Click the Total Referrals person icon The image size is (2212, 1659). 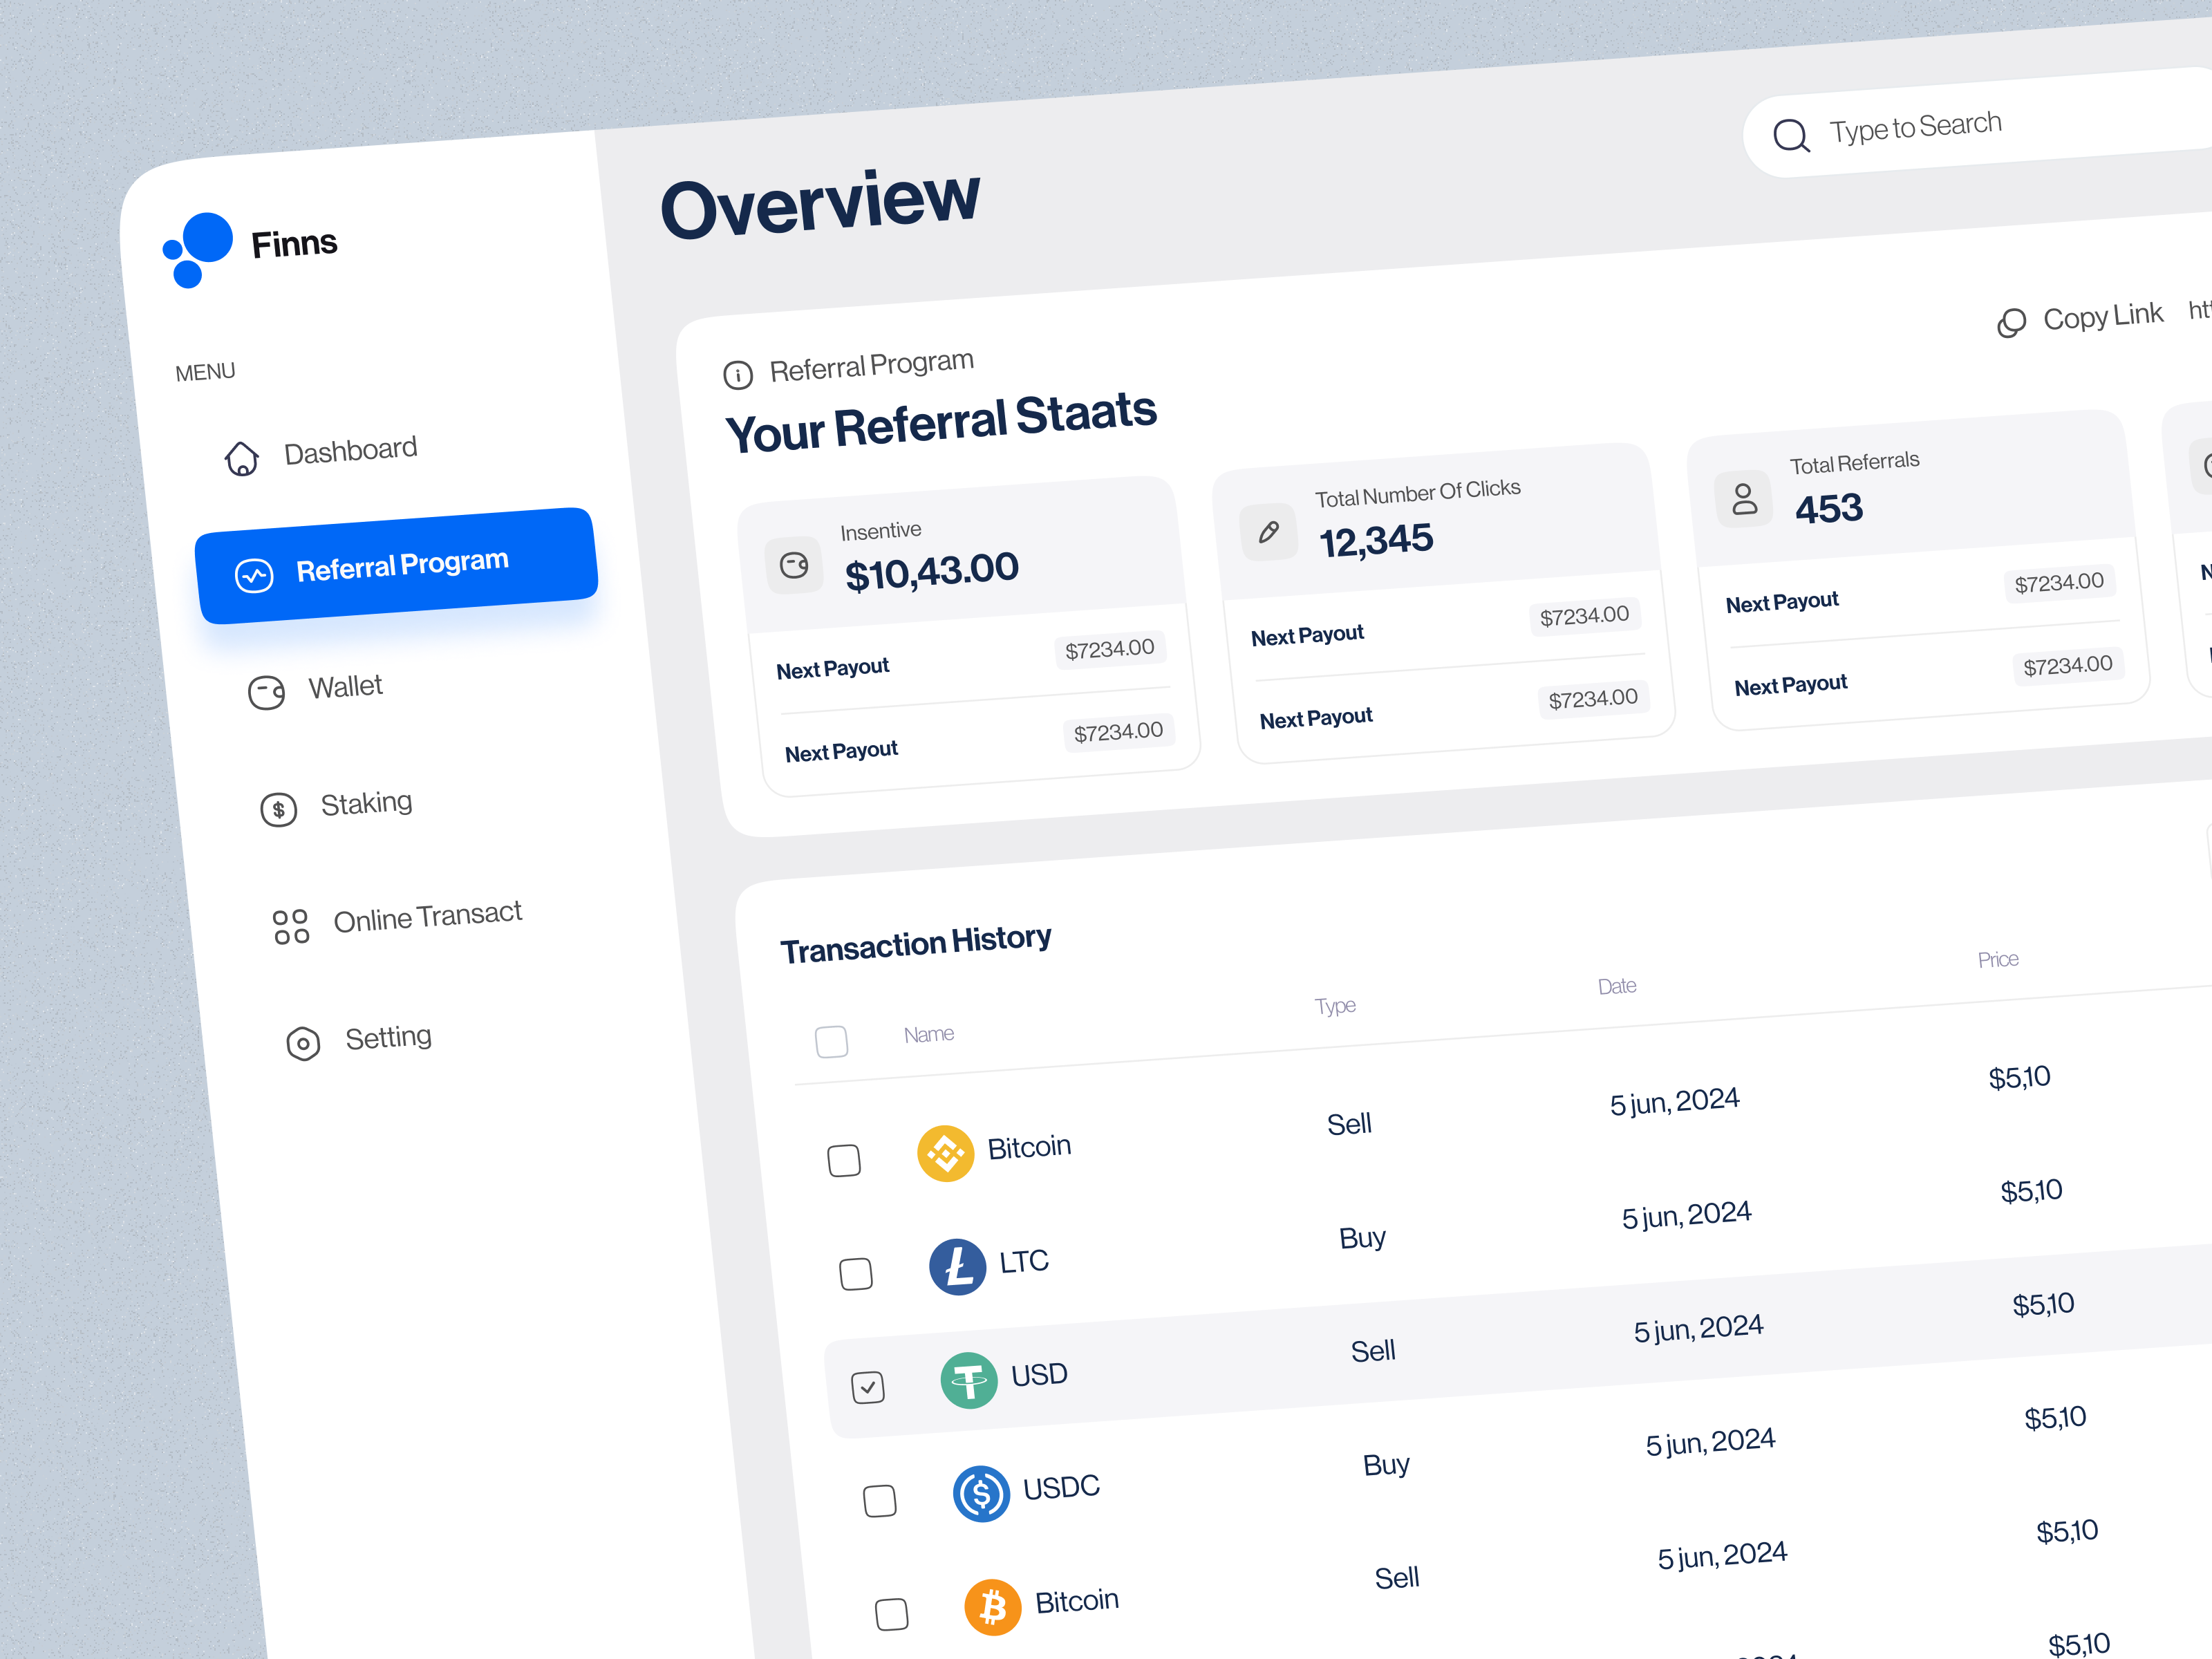[1744, 498]
